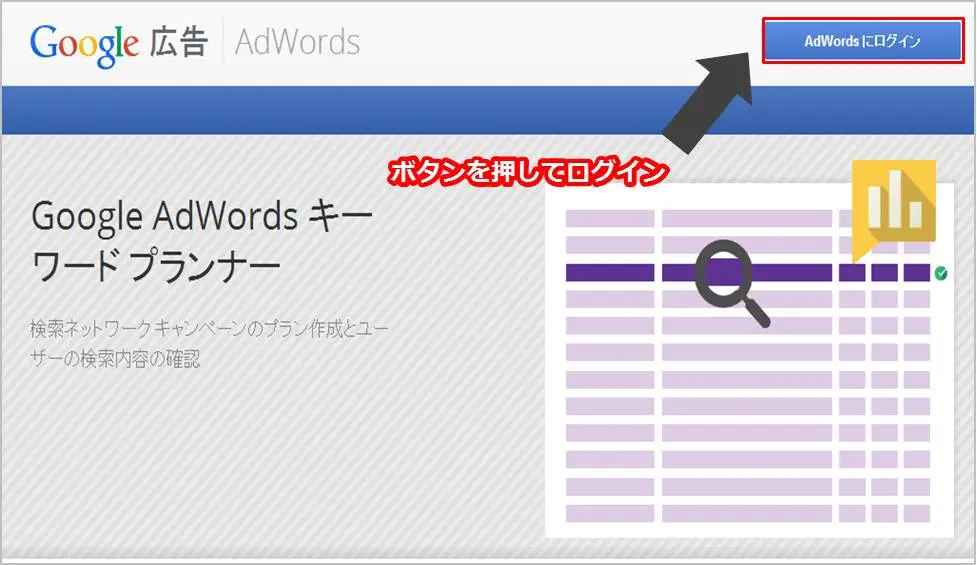Viewport: 977px width, 565px height.
Task: Click the magnifying glass illustration icon
Action: [732, 283]
